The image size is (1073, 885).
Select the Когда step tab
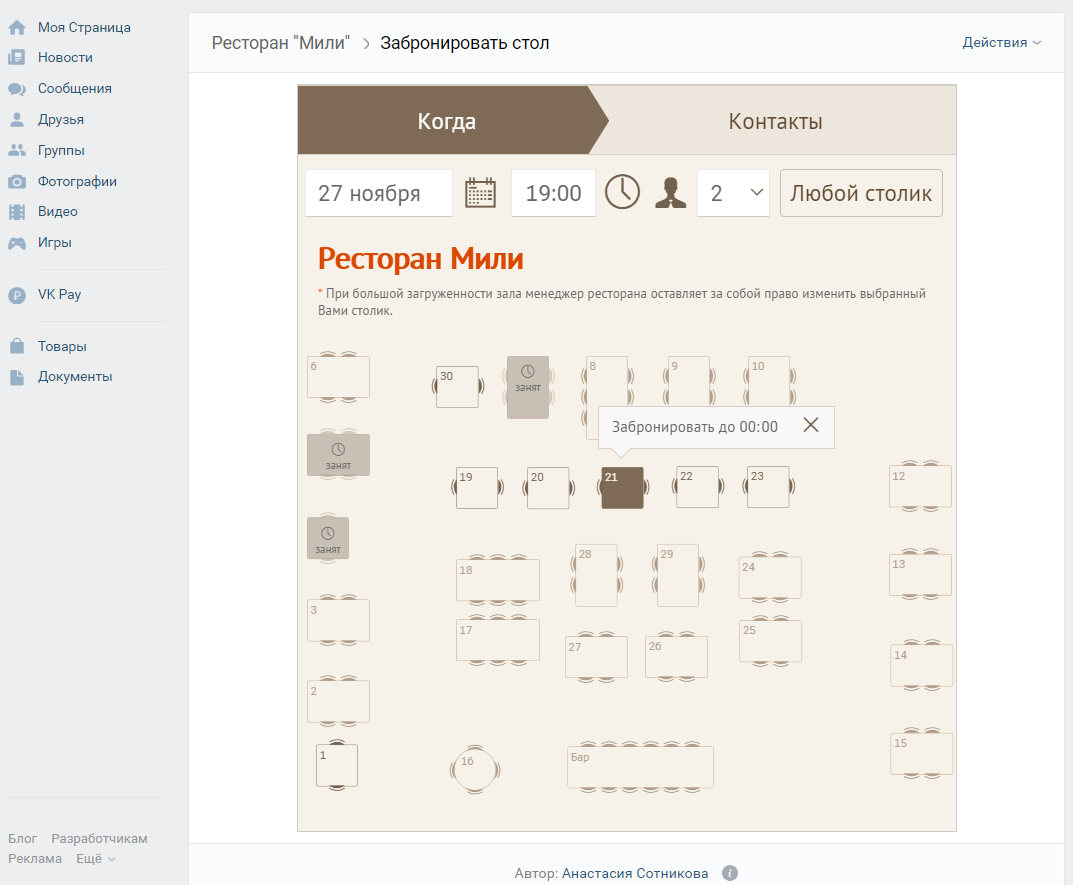446,122
